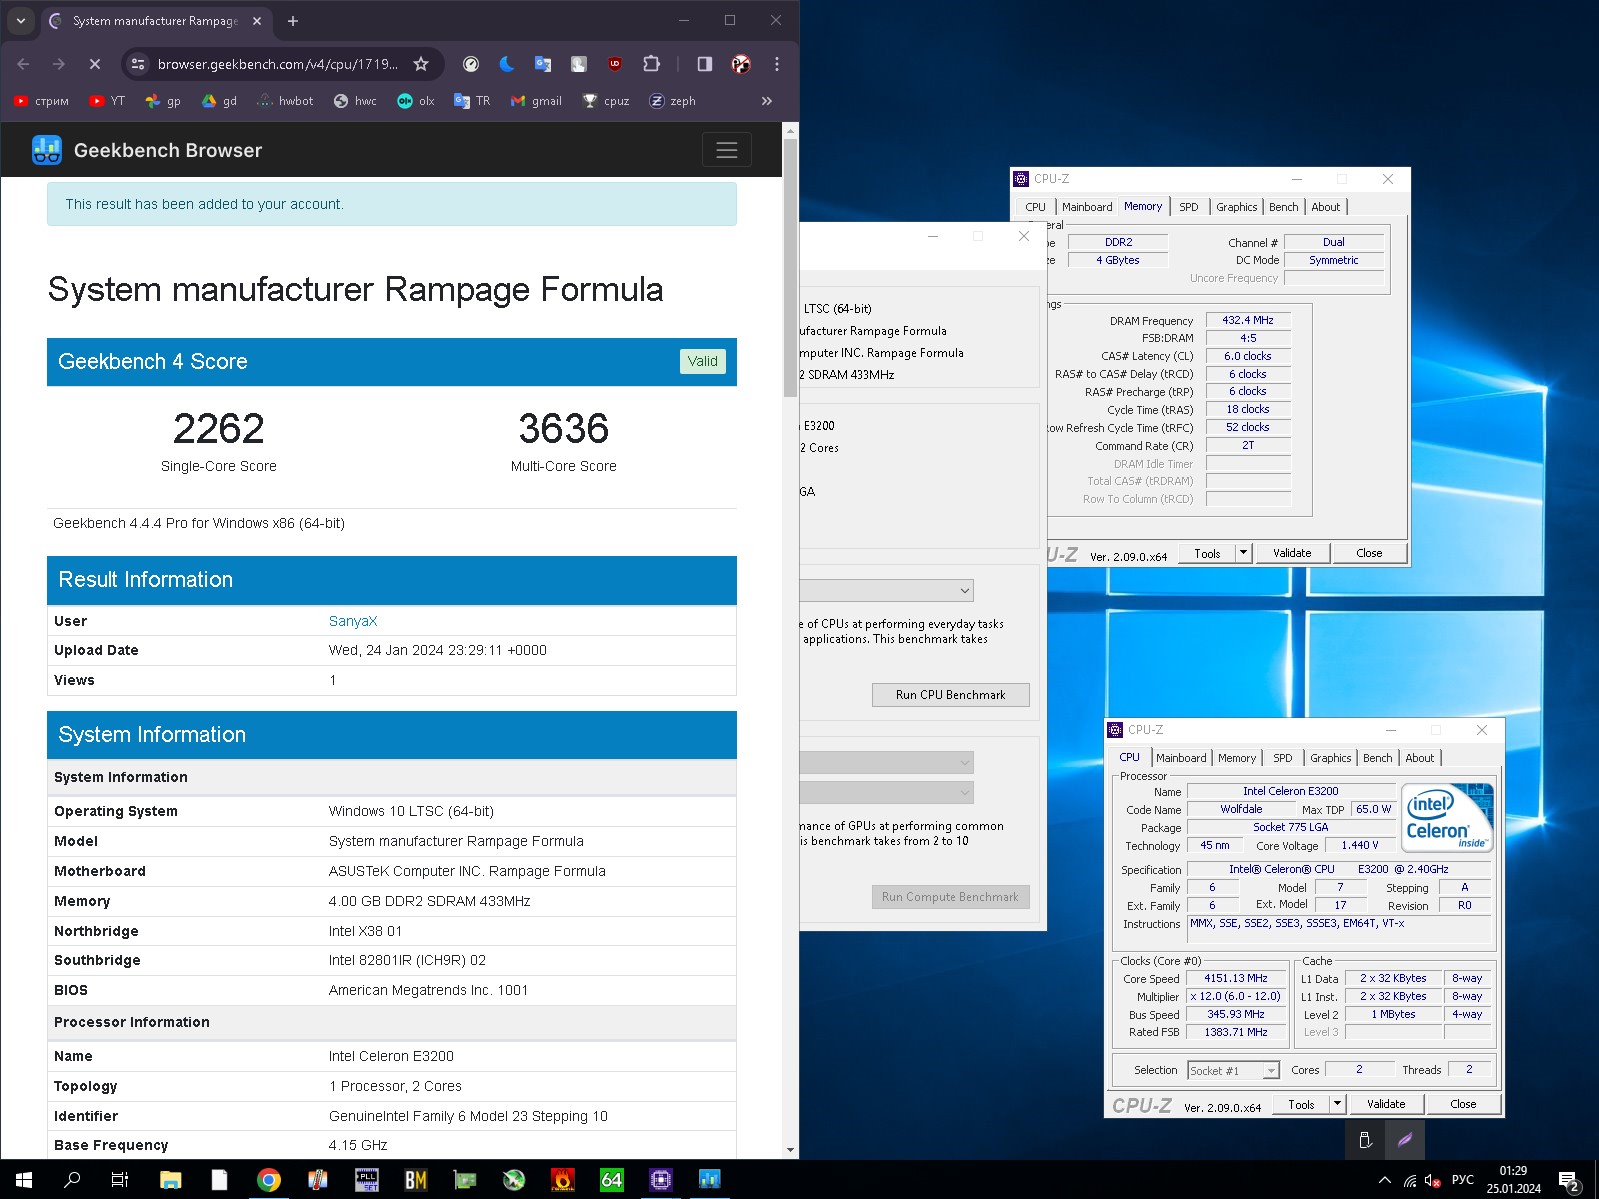Open site information icon in the address bar

coord(139,64)
